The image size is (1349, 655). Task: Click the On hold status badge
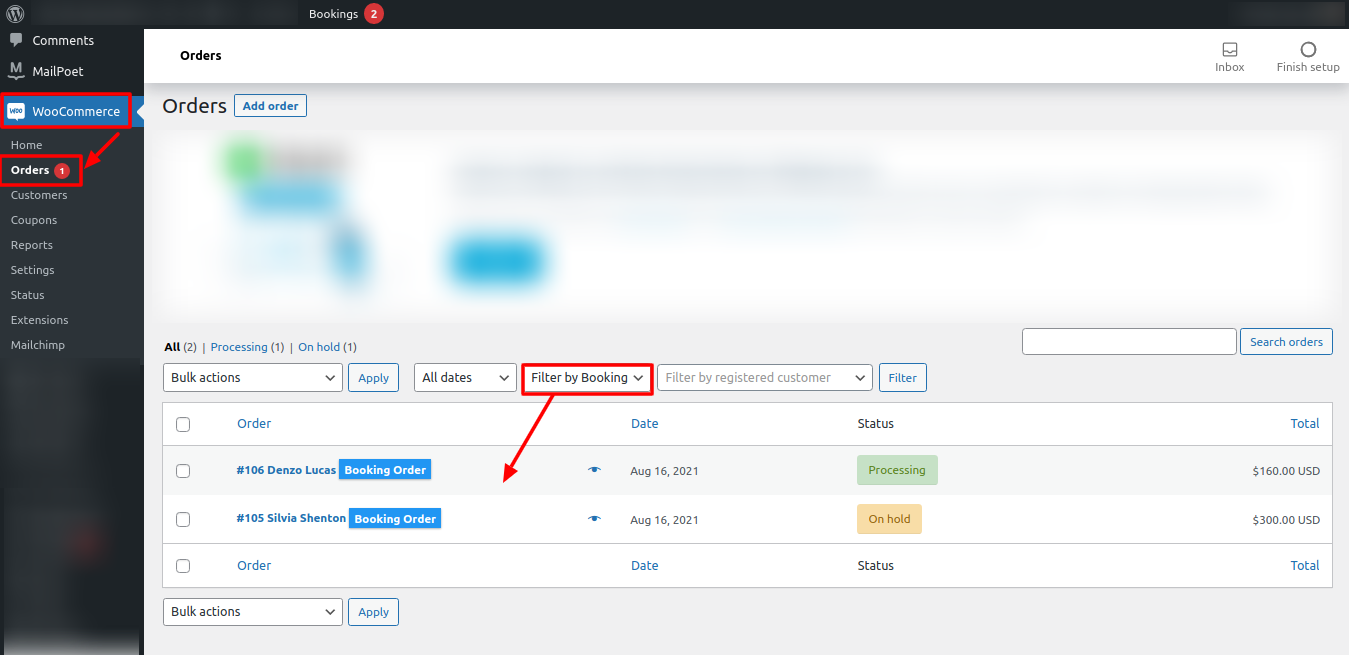(x=889, y=519)
